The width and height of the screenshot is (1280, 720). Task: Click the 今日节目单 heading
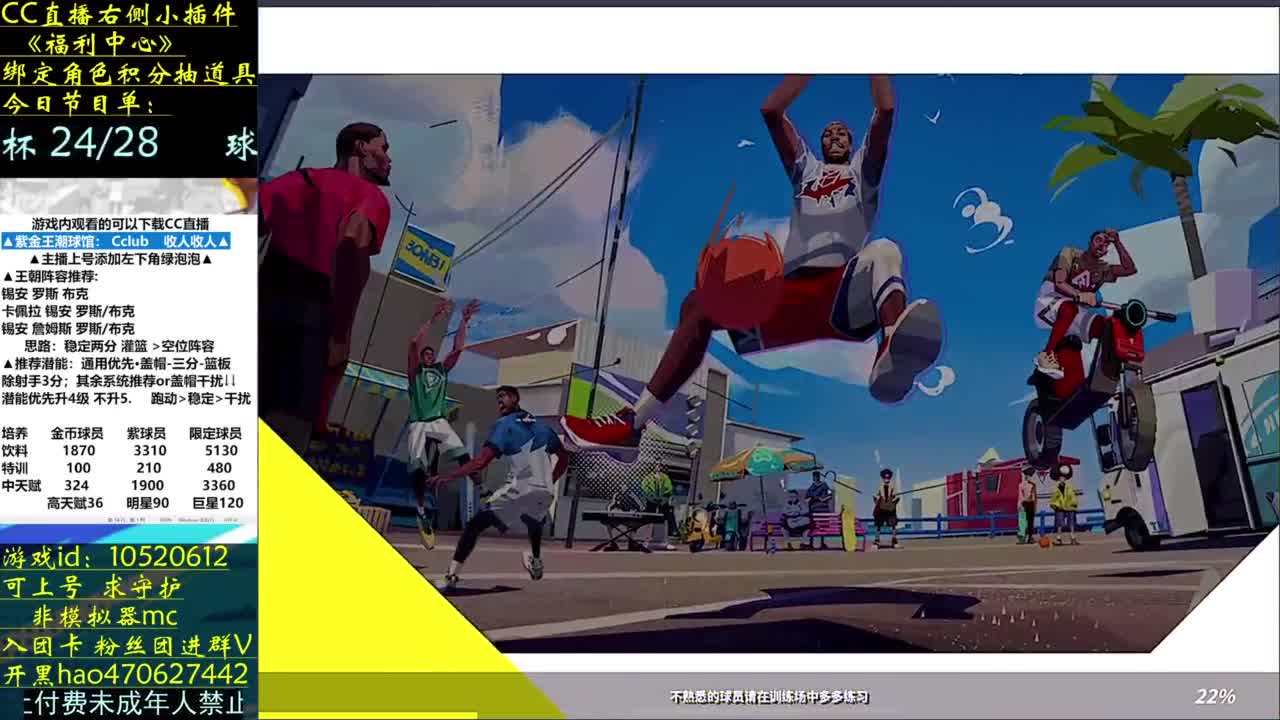point(79,103)
